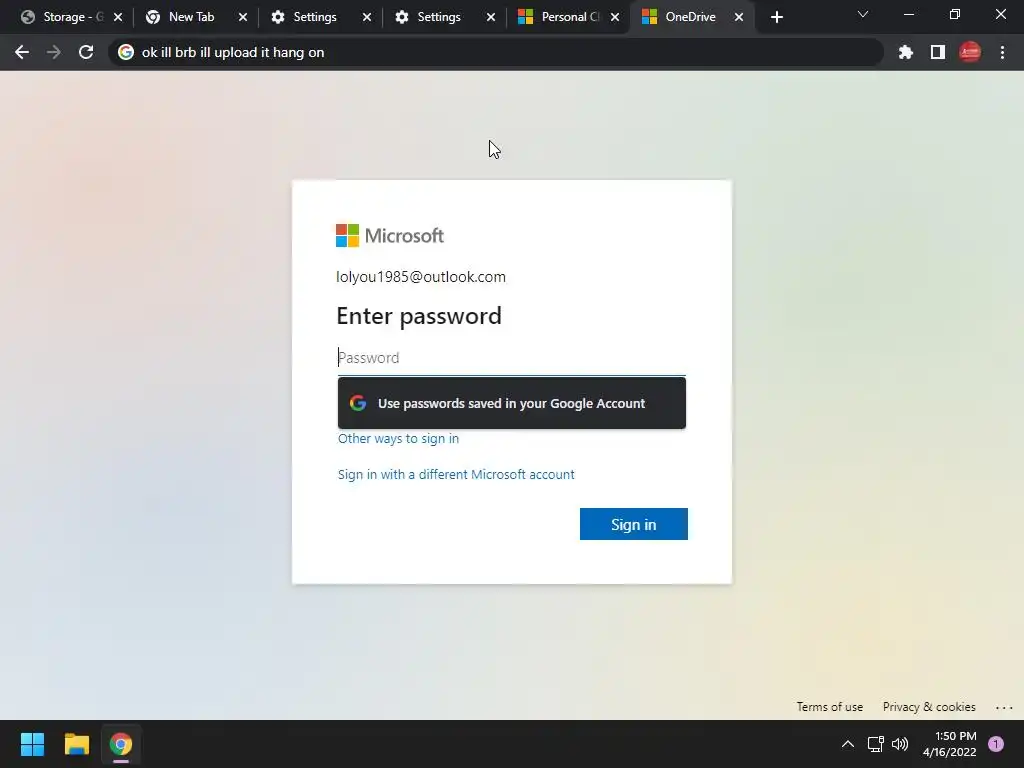The width and height of the screenshot is (1024, 768).
Task: Reload the current page
Action: coord(86,52)
